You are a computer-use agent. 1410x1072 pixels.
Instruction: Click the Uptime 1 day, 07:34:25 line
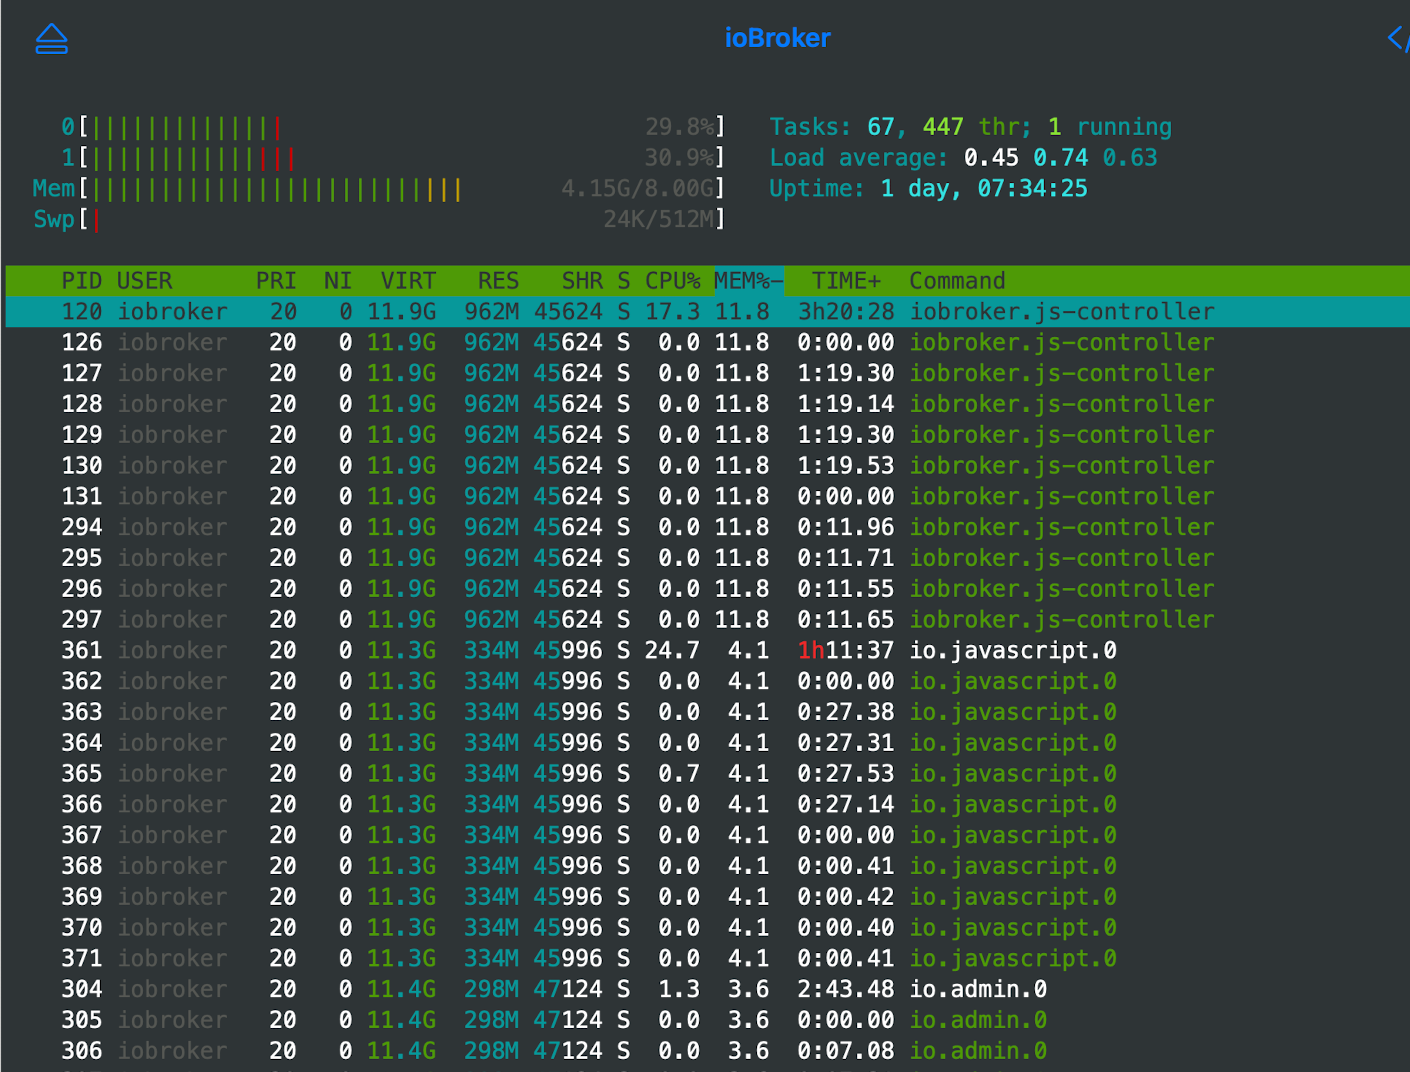[x=928, y=189]
